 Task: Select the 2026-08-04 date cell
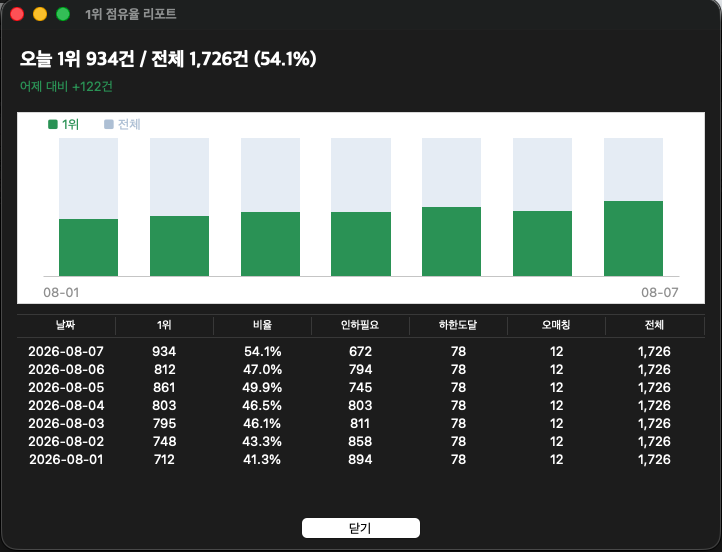tap(66, 406)
